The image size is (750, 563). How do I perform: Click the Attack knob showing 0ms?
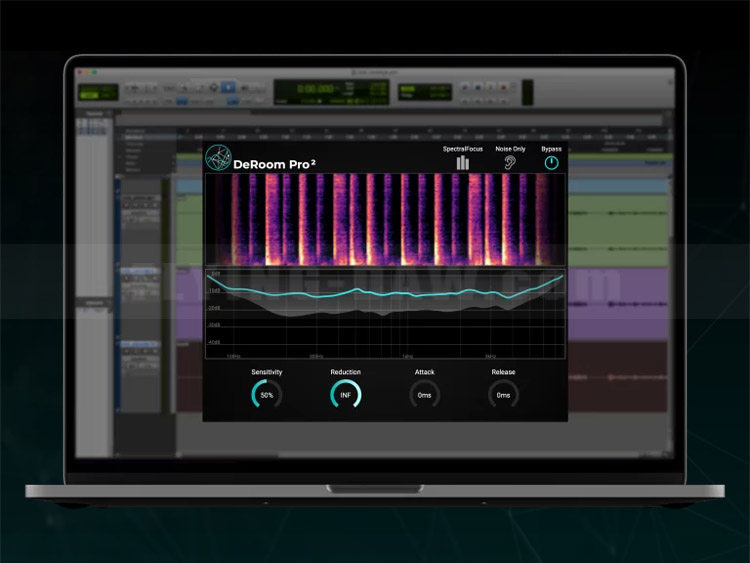click(424, 395)
